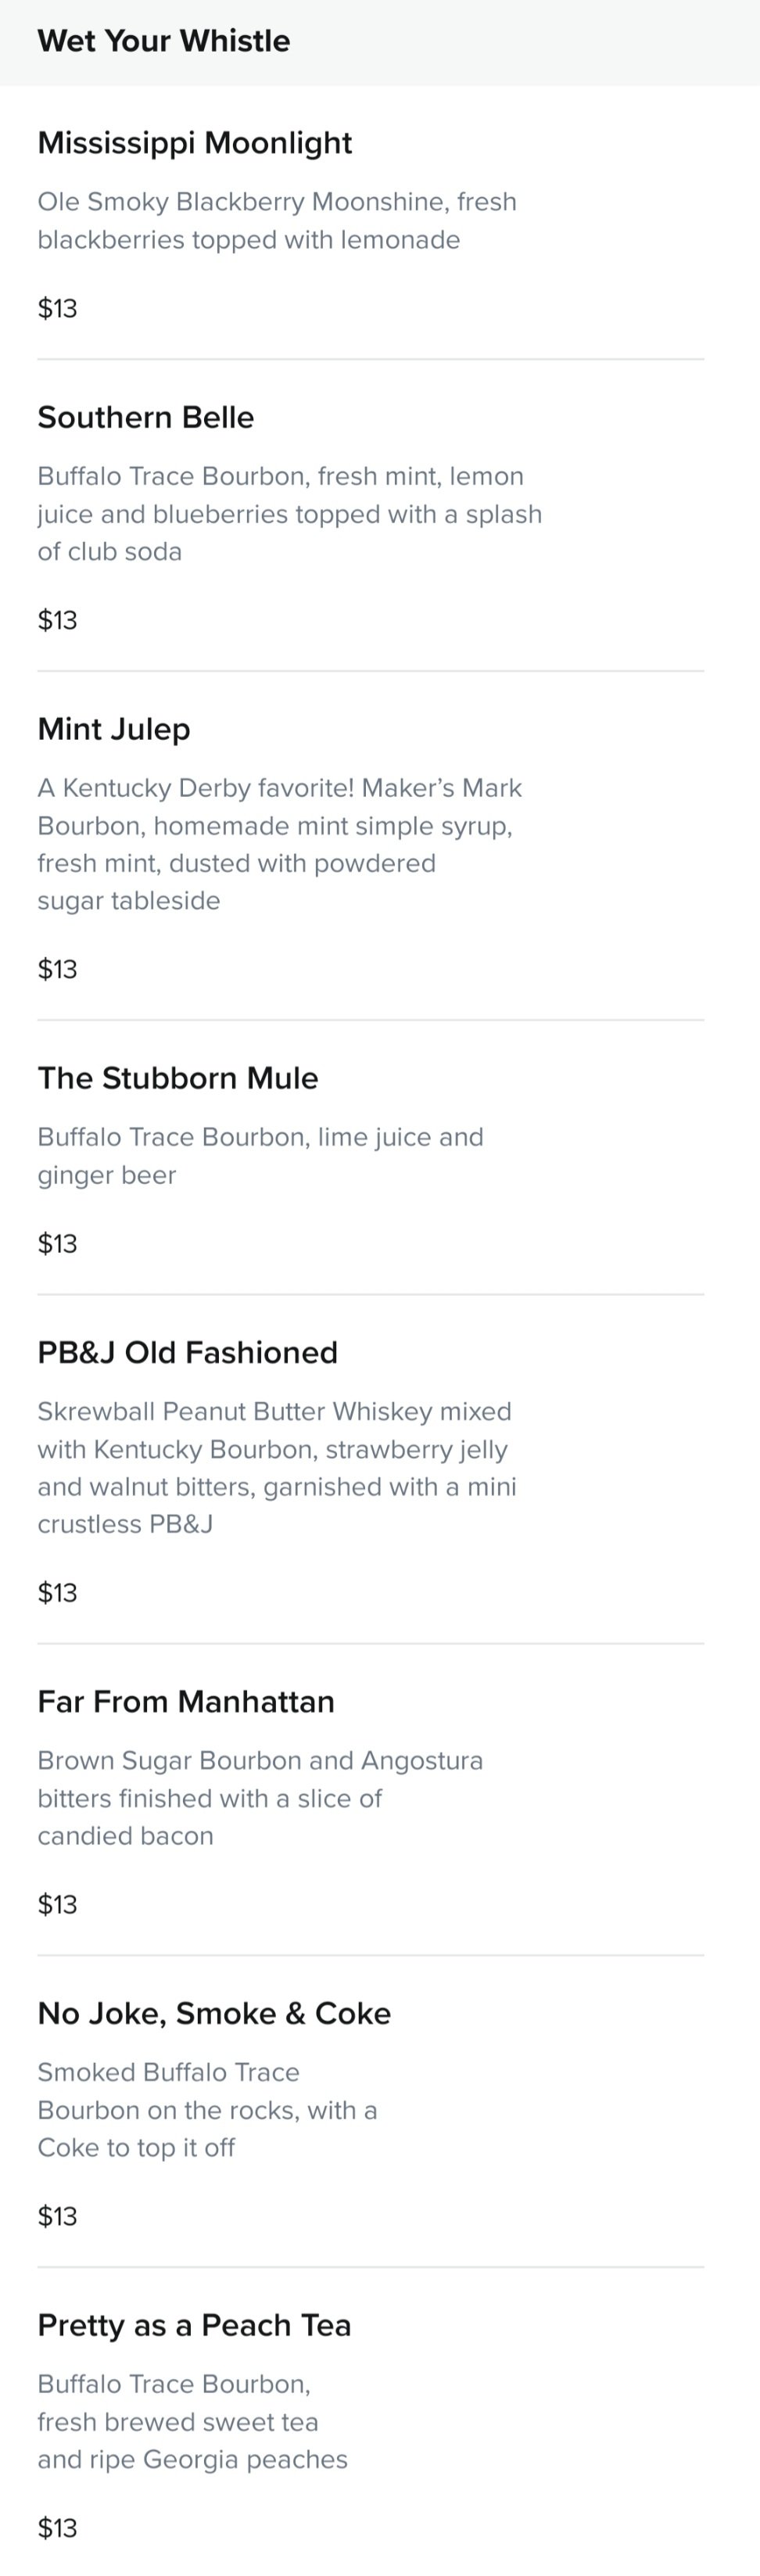This screenshot has height=2576, width=760.
Task: Click the Far From Manhattan $13 price
Action: [57, 1904]
